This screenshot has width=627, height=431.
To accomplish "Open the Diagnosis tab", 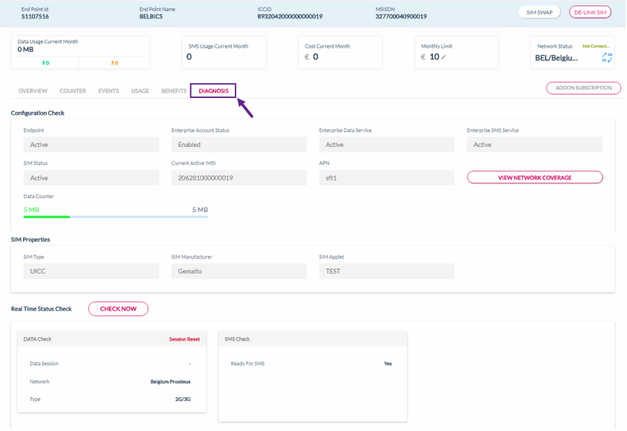I will click(x=213, y=91).
